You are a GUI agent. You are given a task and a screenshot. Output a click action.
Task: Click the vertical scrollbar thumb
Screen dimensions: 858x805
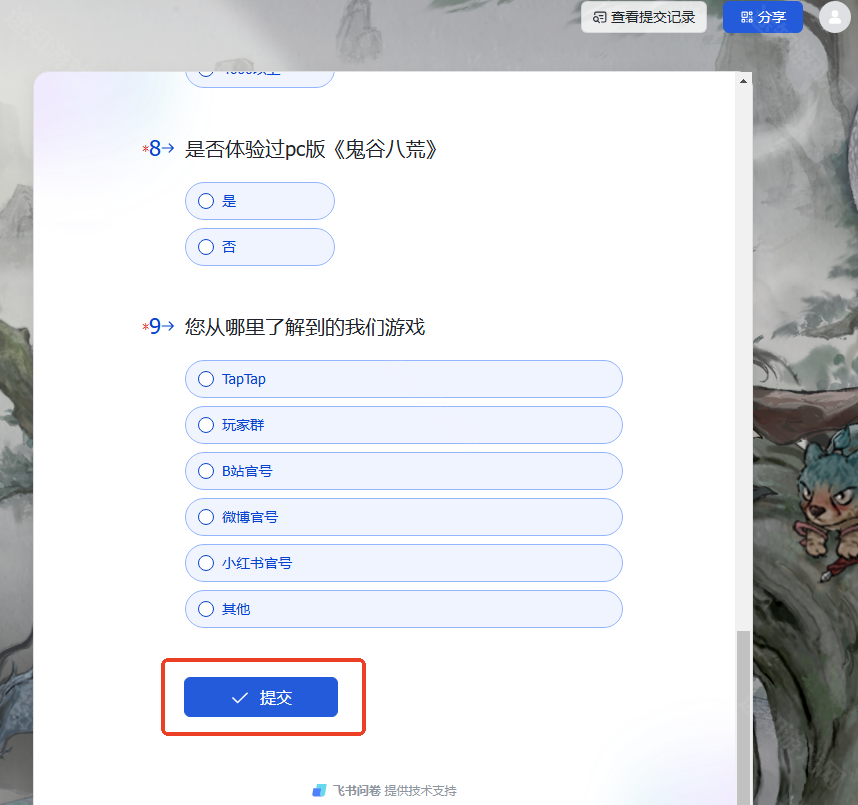coord(743,717)
